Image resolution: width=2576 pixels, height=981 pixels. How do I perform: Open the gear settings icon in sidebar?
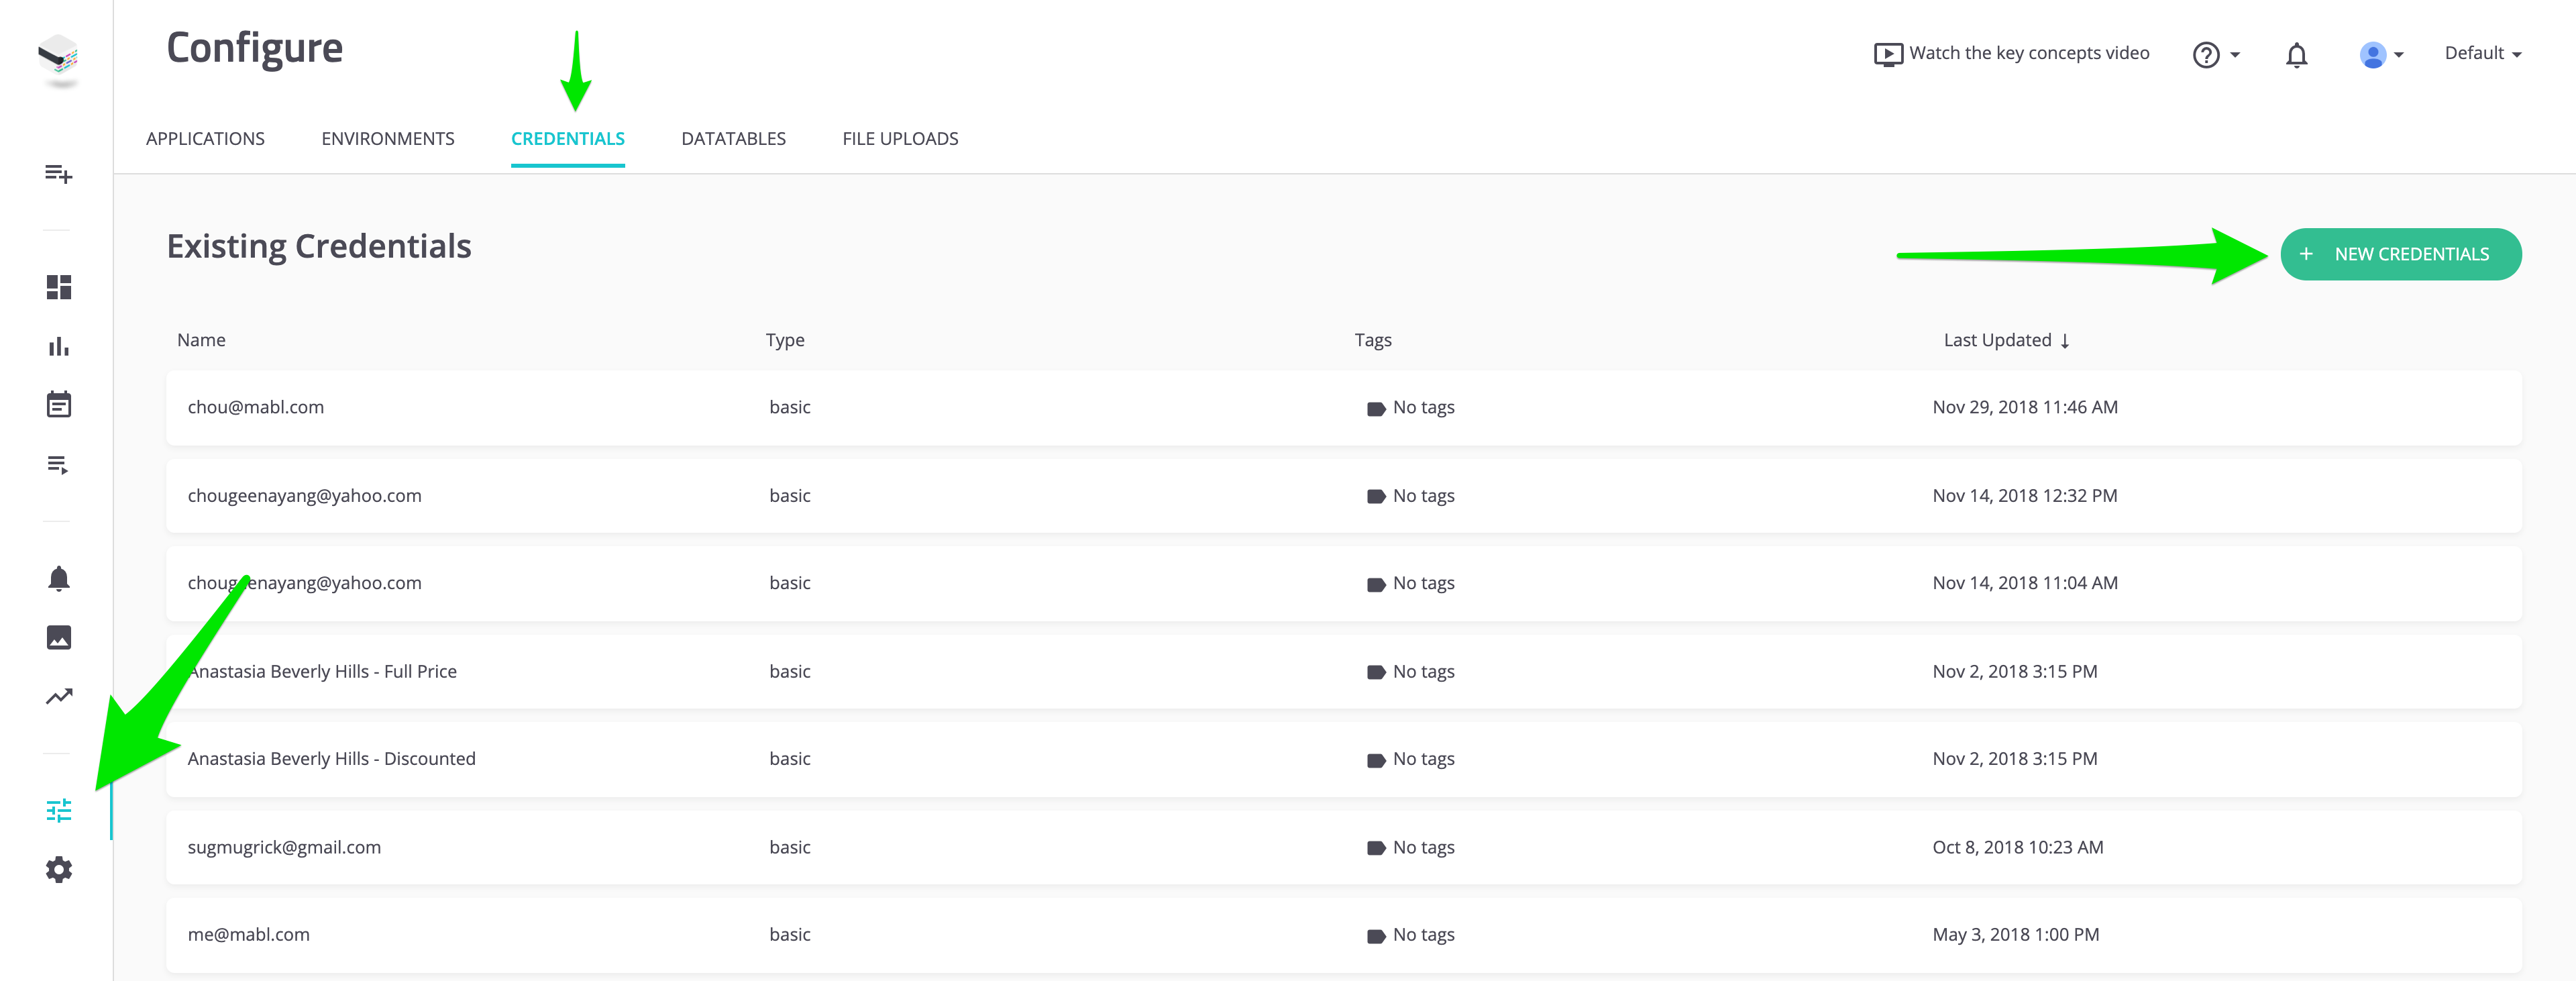click(x=59, y=869)
